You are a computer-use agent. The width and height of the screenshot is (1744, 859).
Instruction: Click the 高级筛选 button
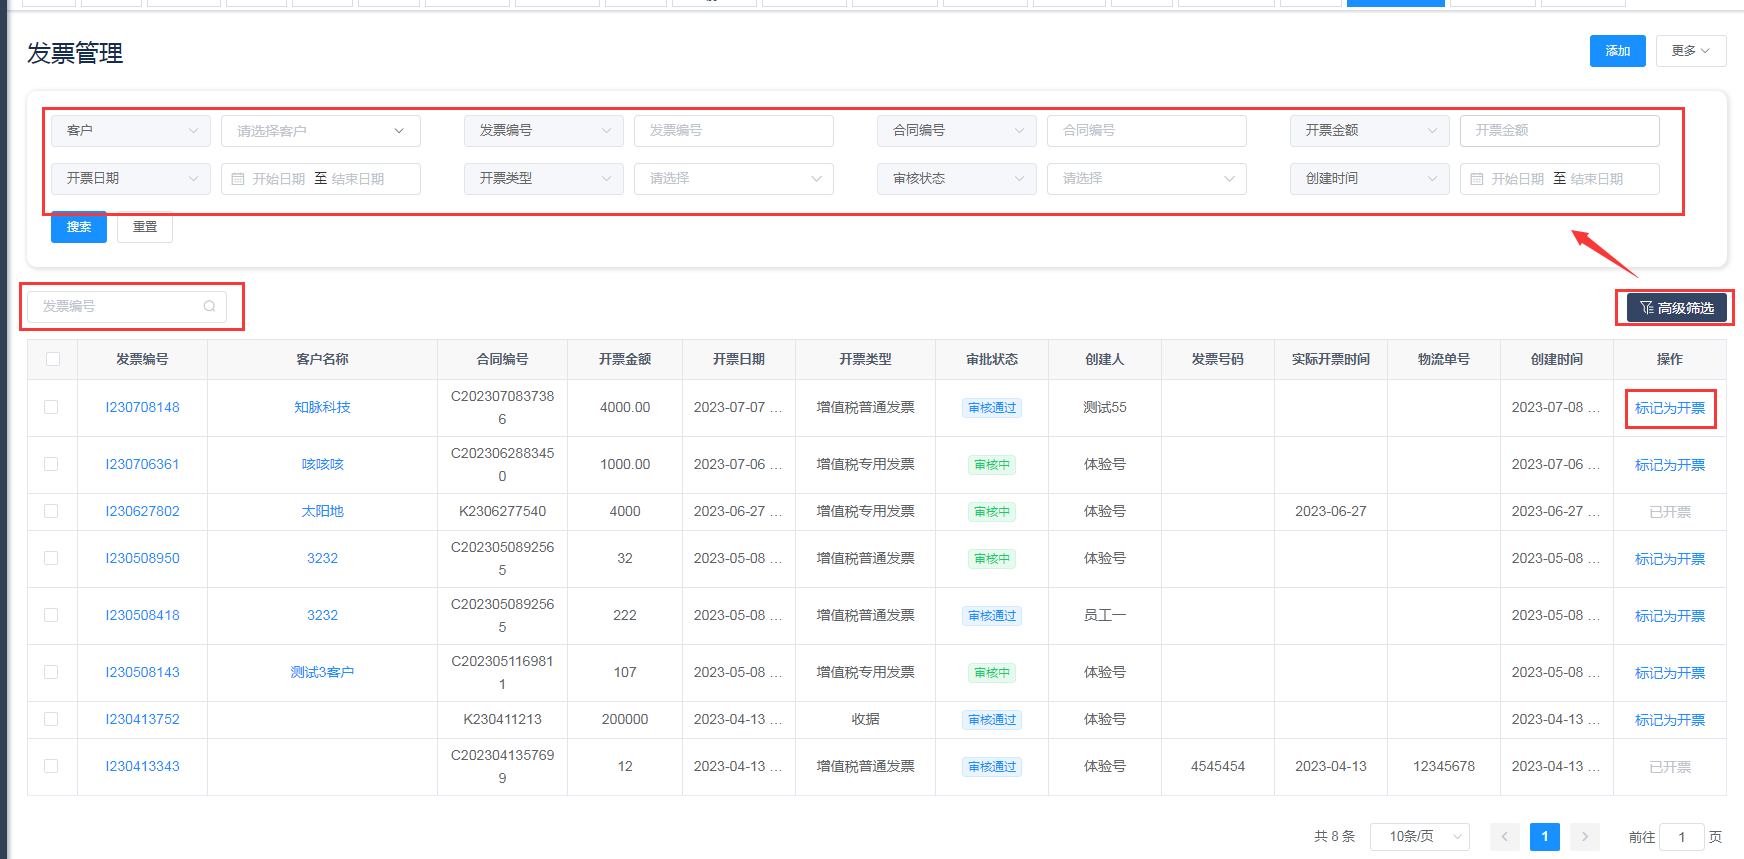pyautogui.click(x=1677, y=308)
